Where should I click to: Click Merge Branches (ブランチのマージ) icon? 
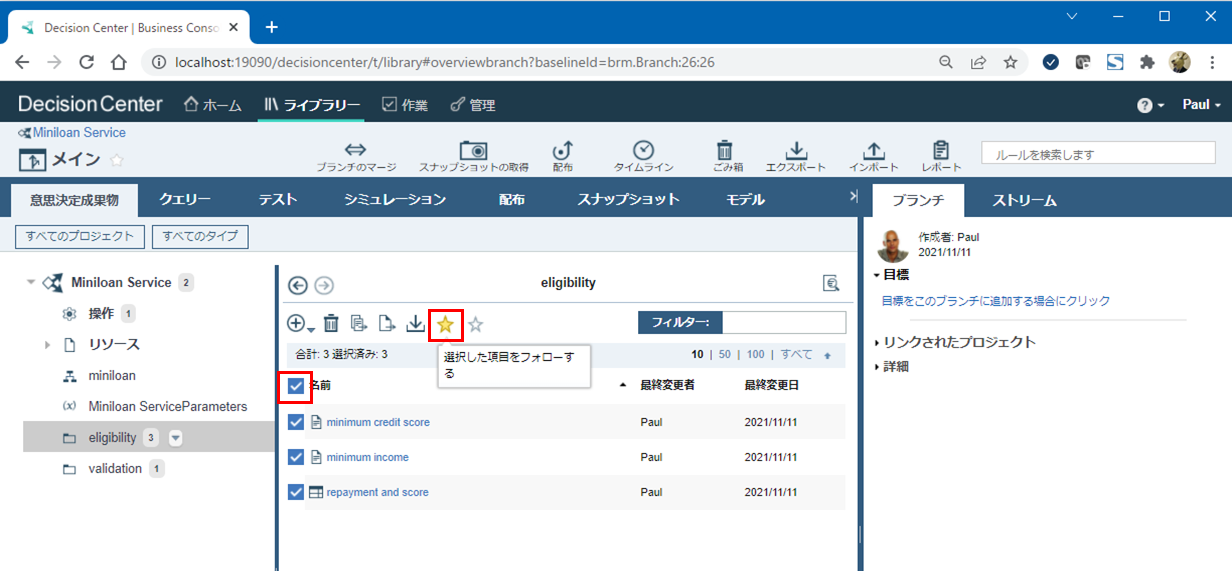coord(356,156)
